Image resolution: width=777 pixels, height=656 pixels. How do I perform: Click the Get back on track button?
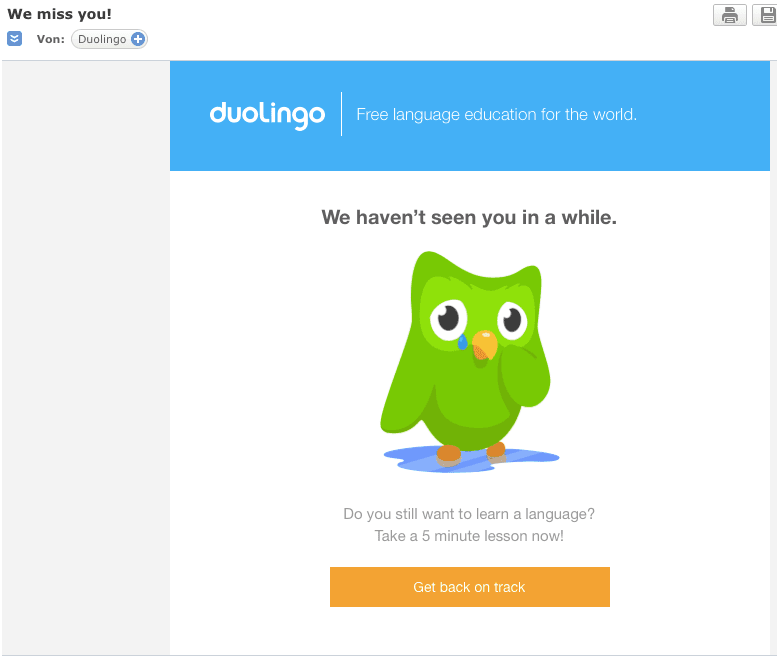[470, 587]
